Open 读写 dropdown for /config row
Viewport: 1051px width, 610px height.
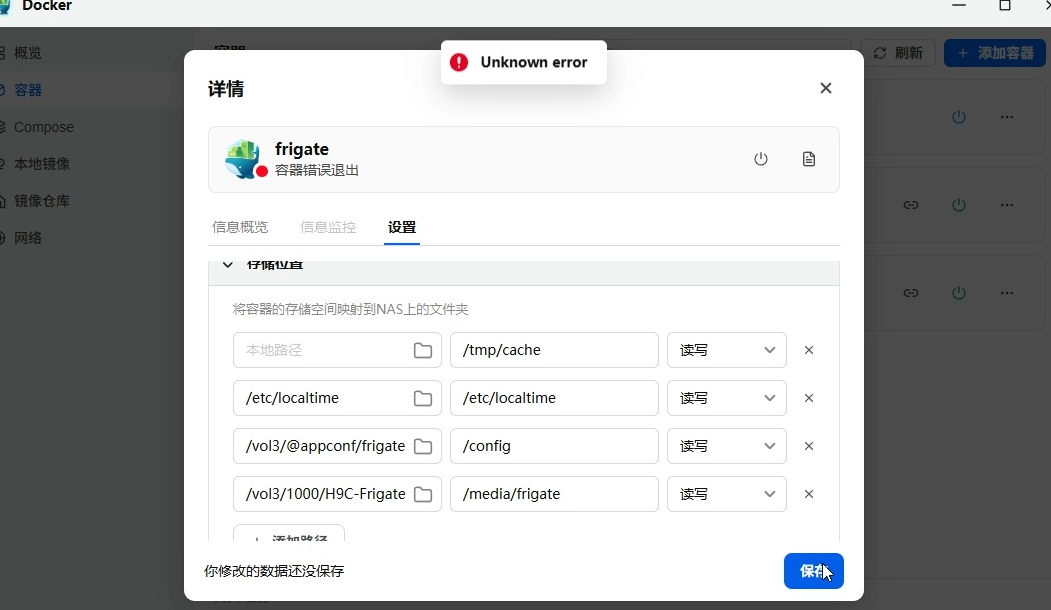tap(727, 446)
